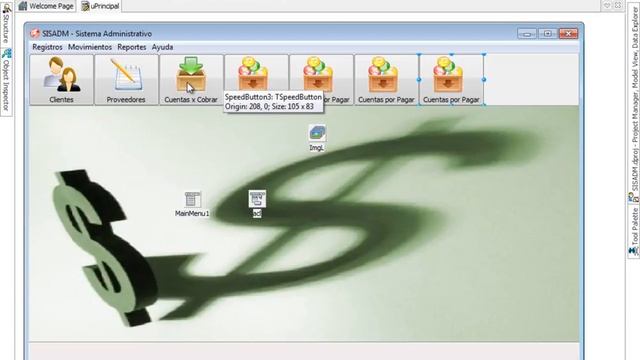Switch to the Welcome Page tab
This screenshot has width=640, height=360.
pos(46,6)
